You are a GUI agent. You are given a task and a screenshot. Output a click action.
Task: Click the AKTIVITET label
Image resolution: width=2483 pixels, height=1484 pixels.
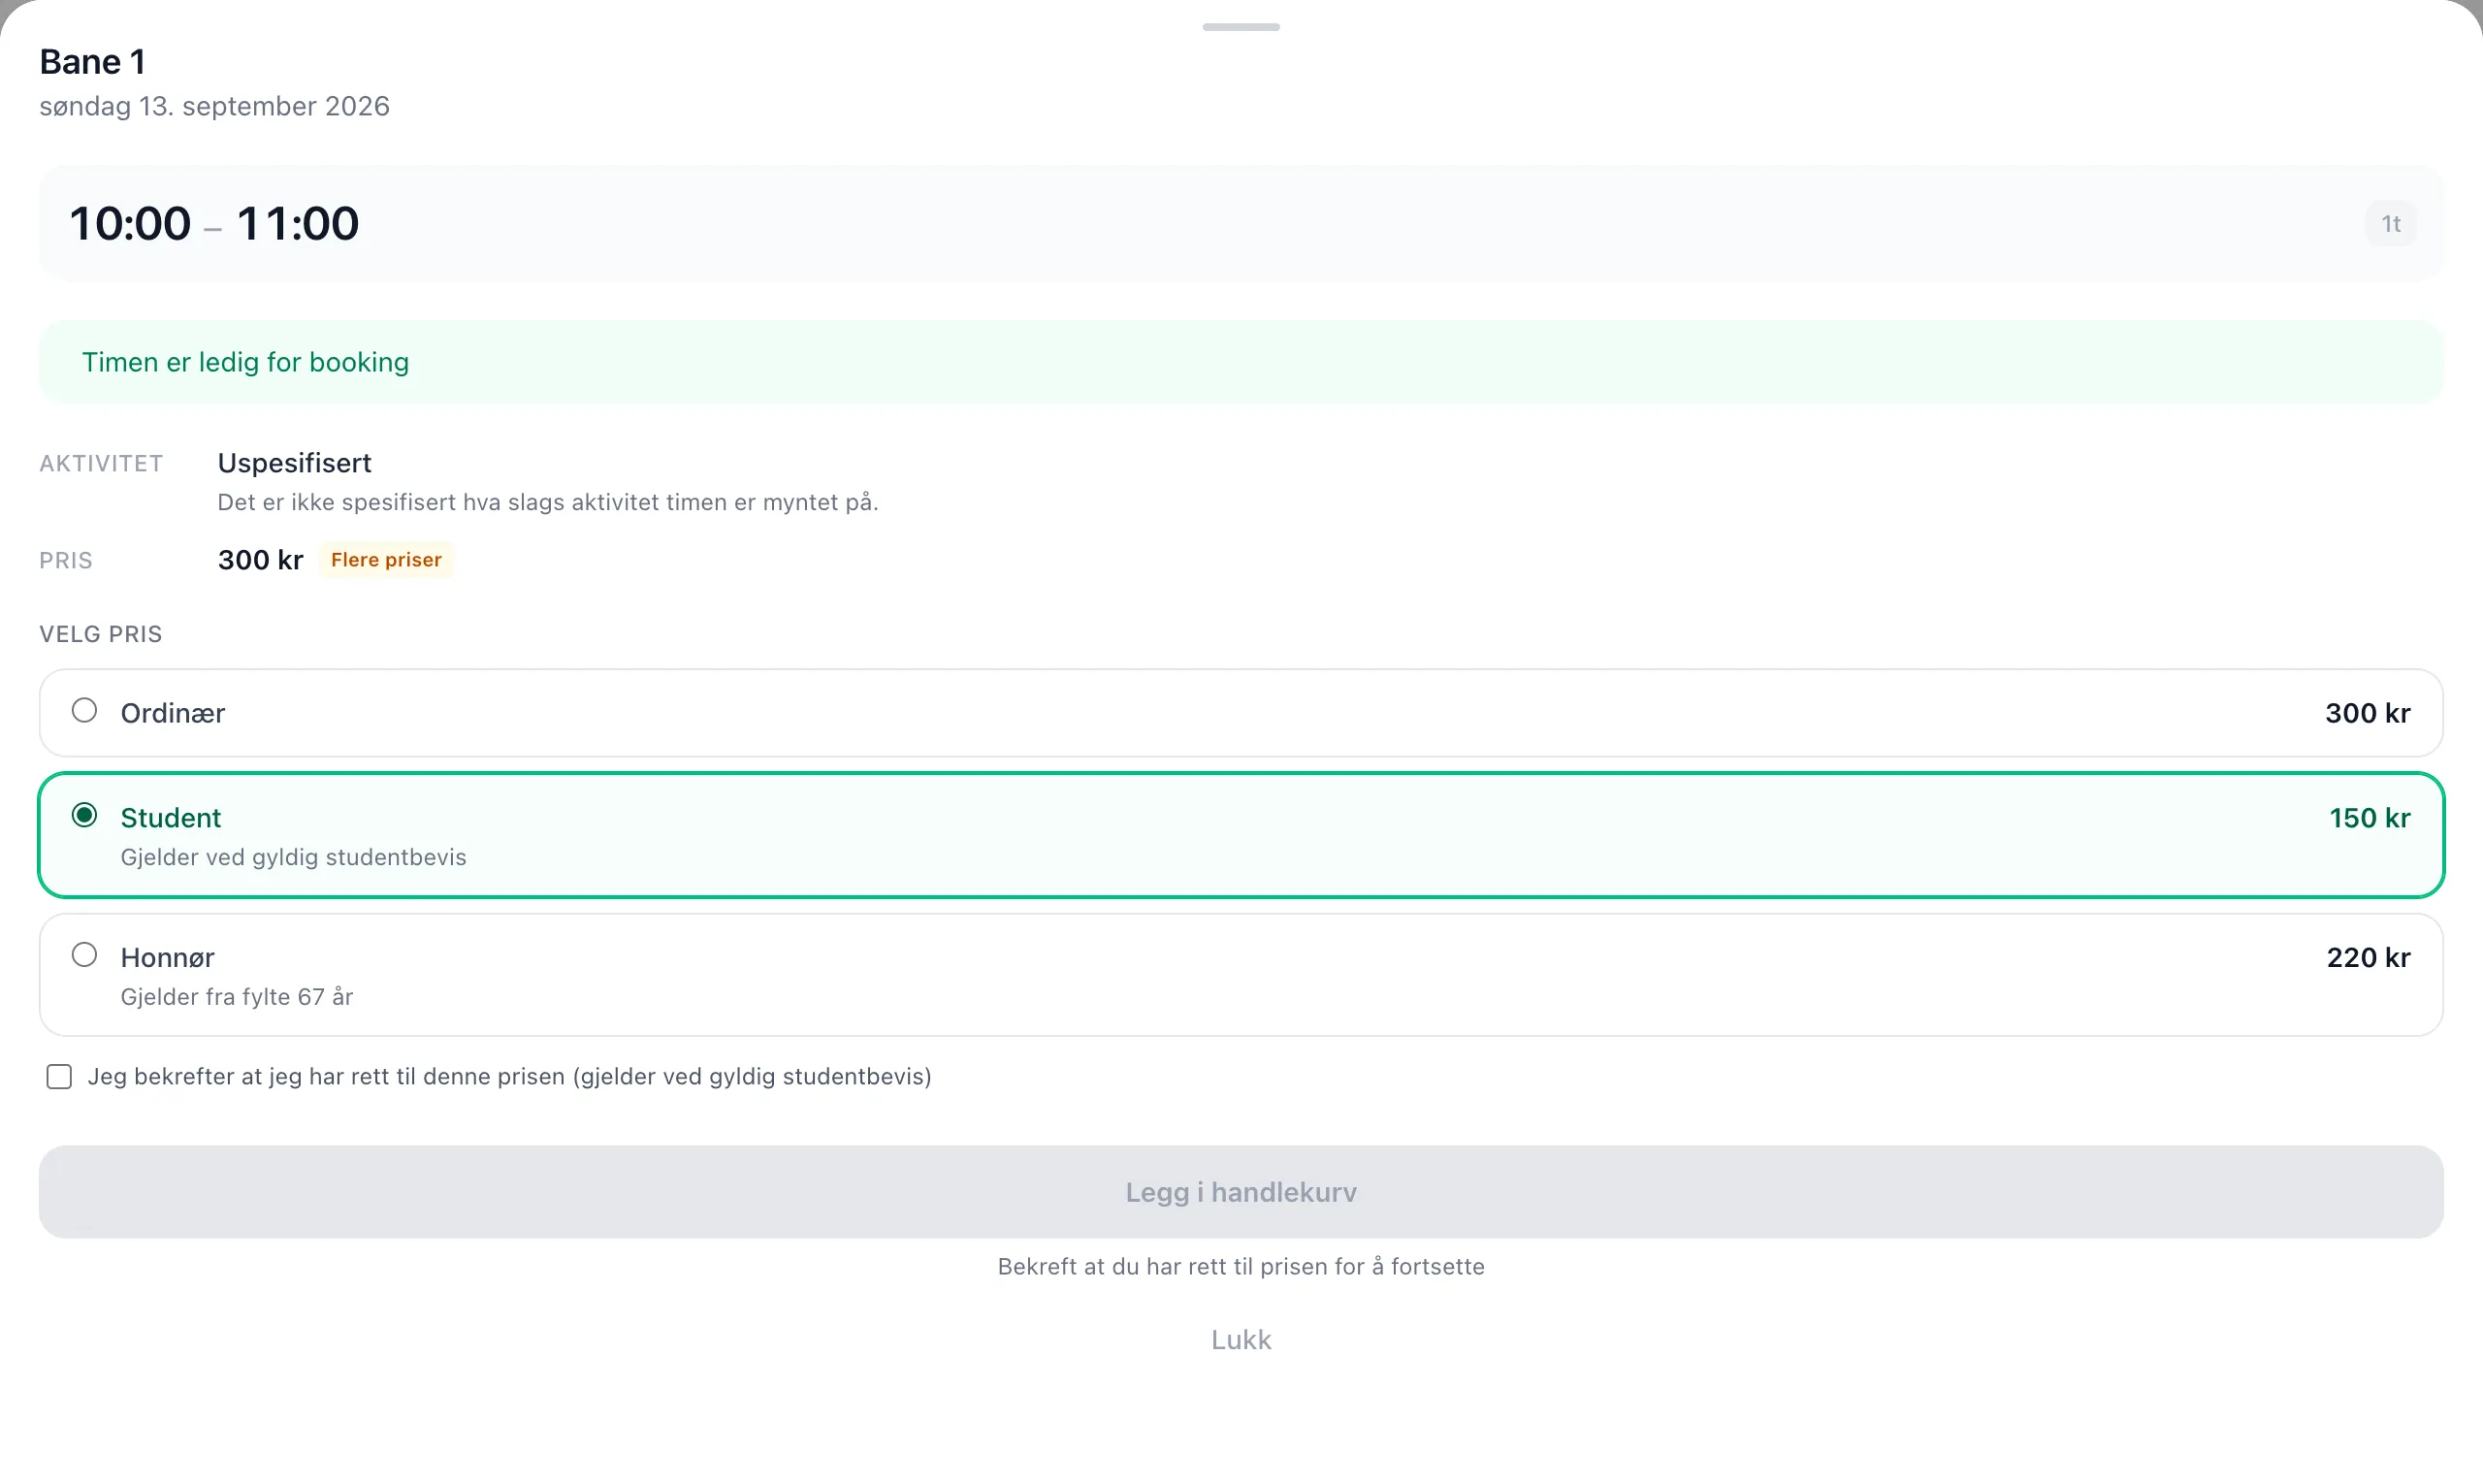tap(101, 464)
